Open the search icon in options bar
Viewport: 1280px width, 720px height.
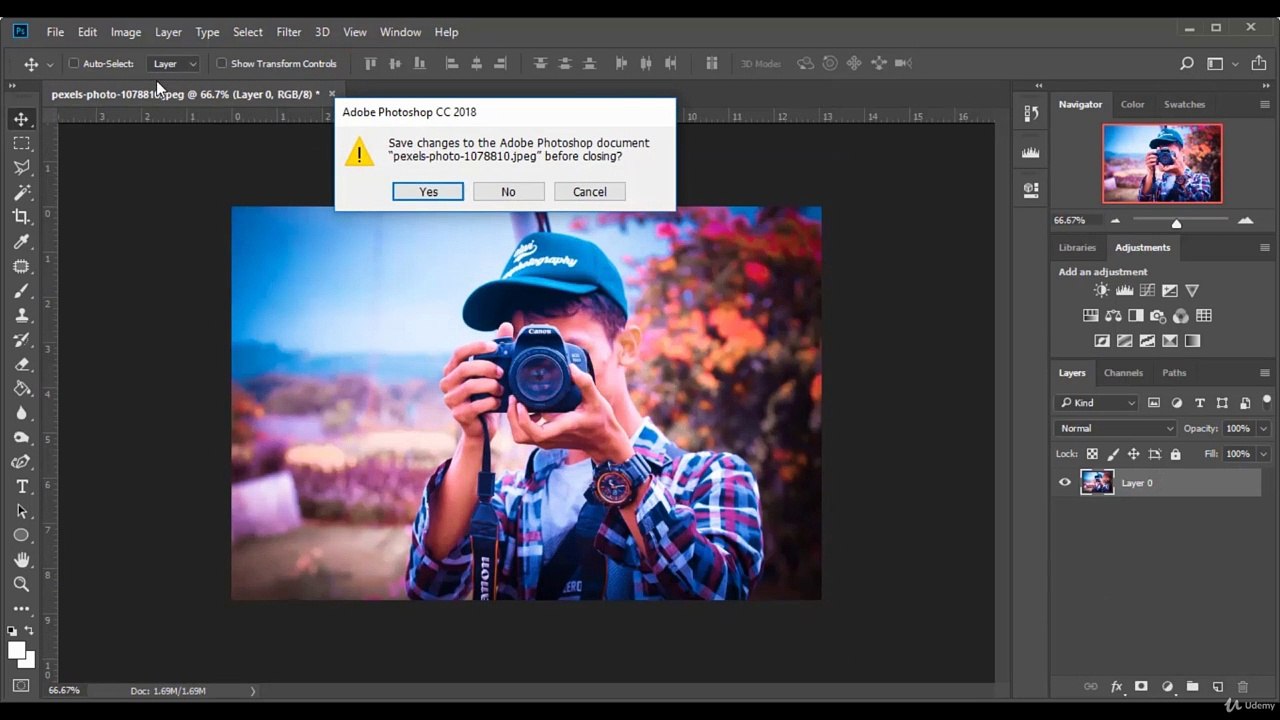1187,64
